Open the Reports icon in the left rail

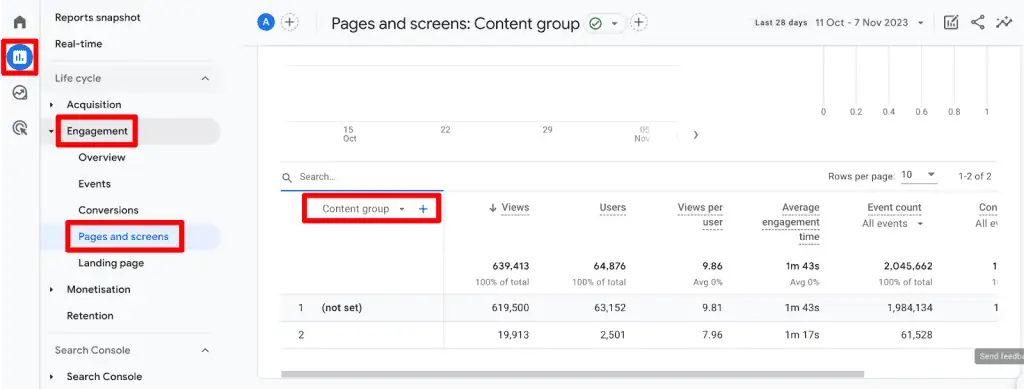(x=20, y=57)
